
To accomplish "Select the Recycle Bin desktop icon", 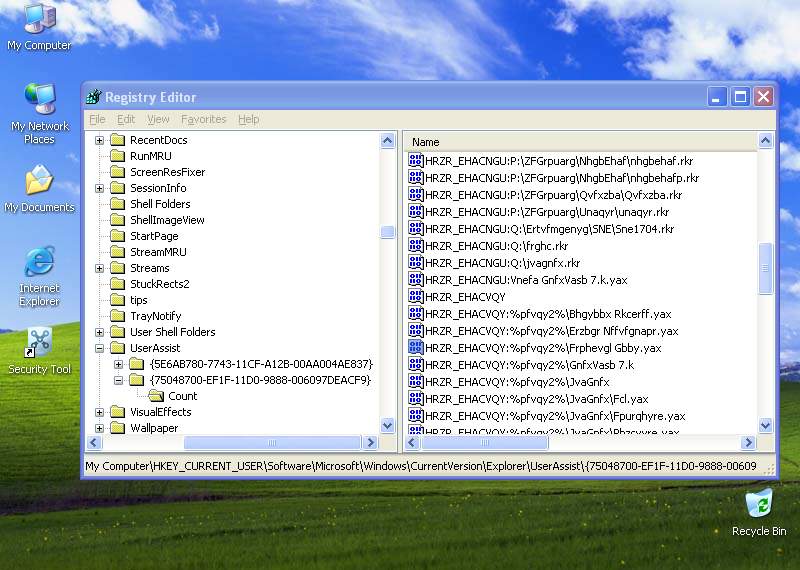I will pos(759,512).
